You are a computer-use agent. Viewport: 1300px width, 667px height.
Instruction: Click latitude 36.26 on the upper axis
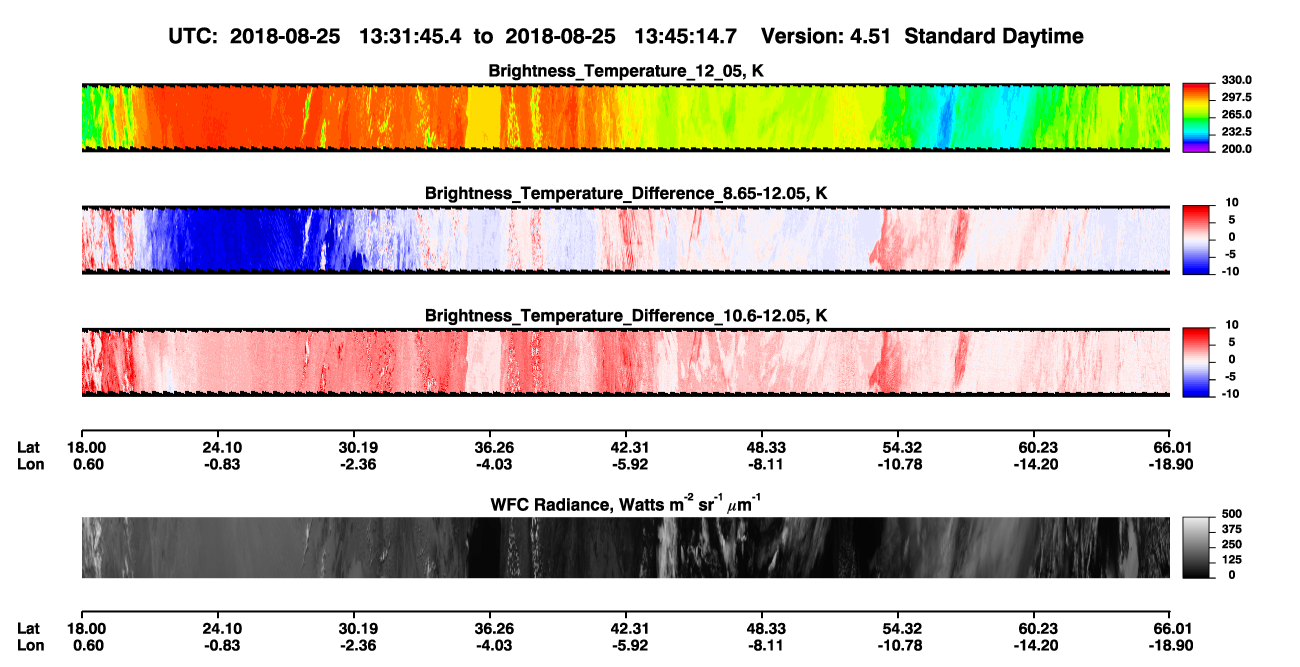click(x=494, y=448)
